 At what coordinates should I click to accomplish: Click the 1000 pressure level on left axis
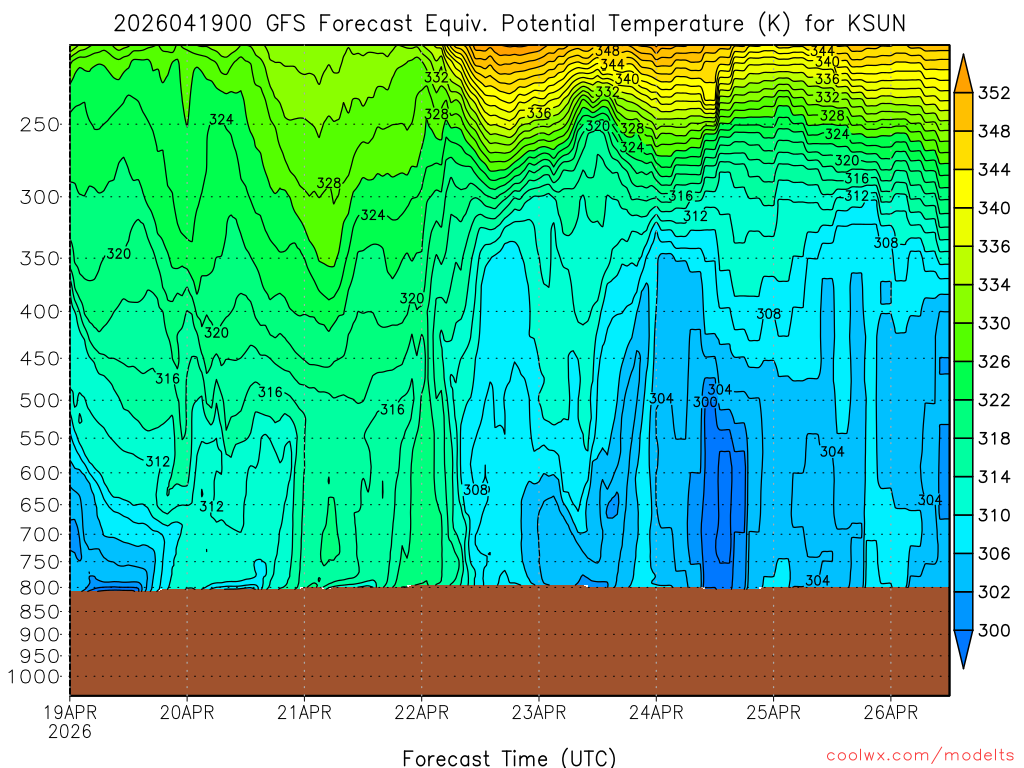point(34,677)
